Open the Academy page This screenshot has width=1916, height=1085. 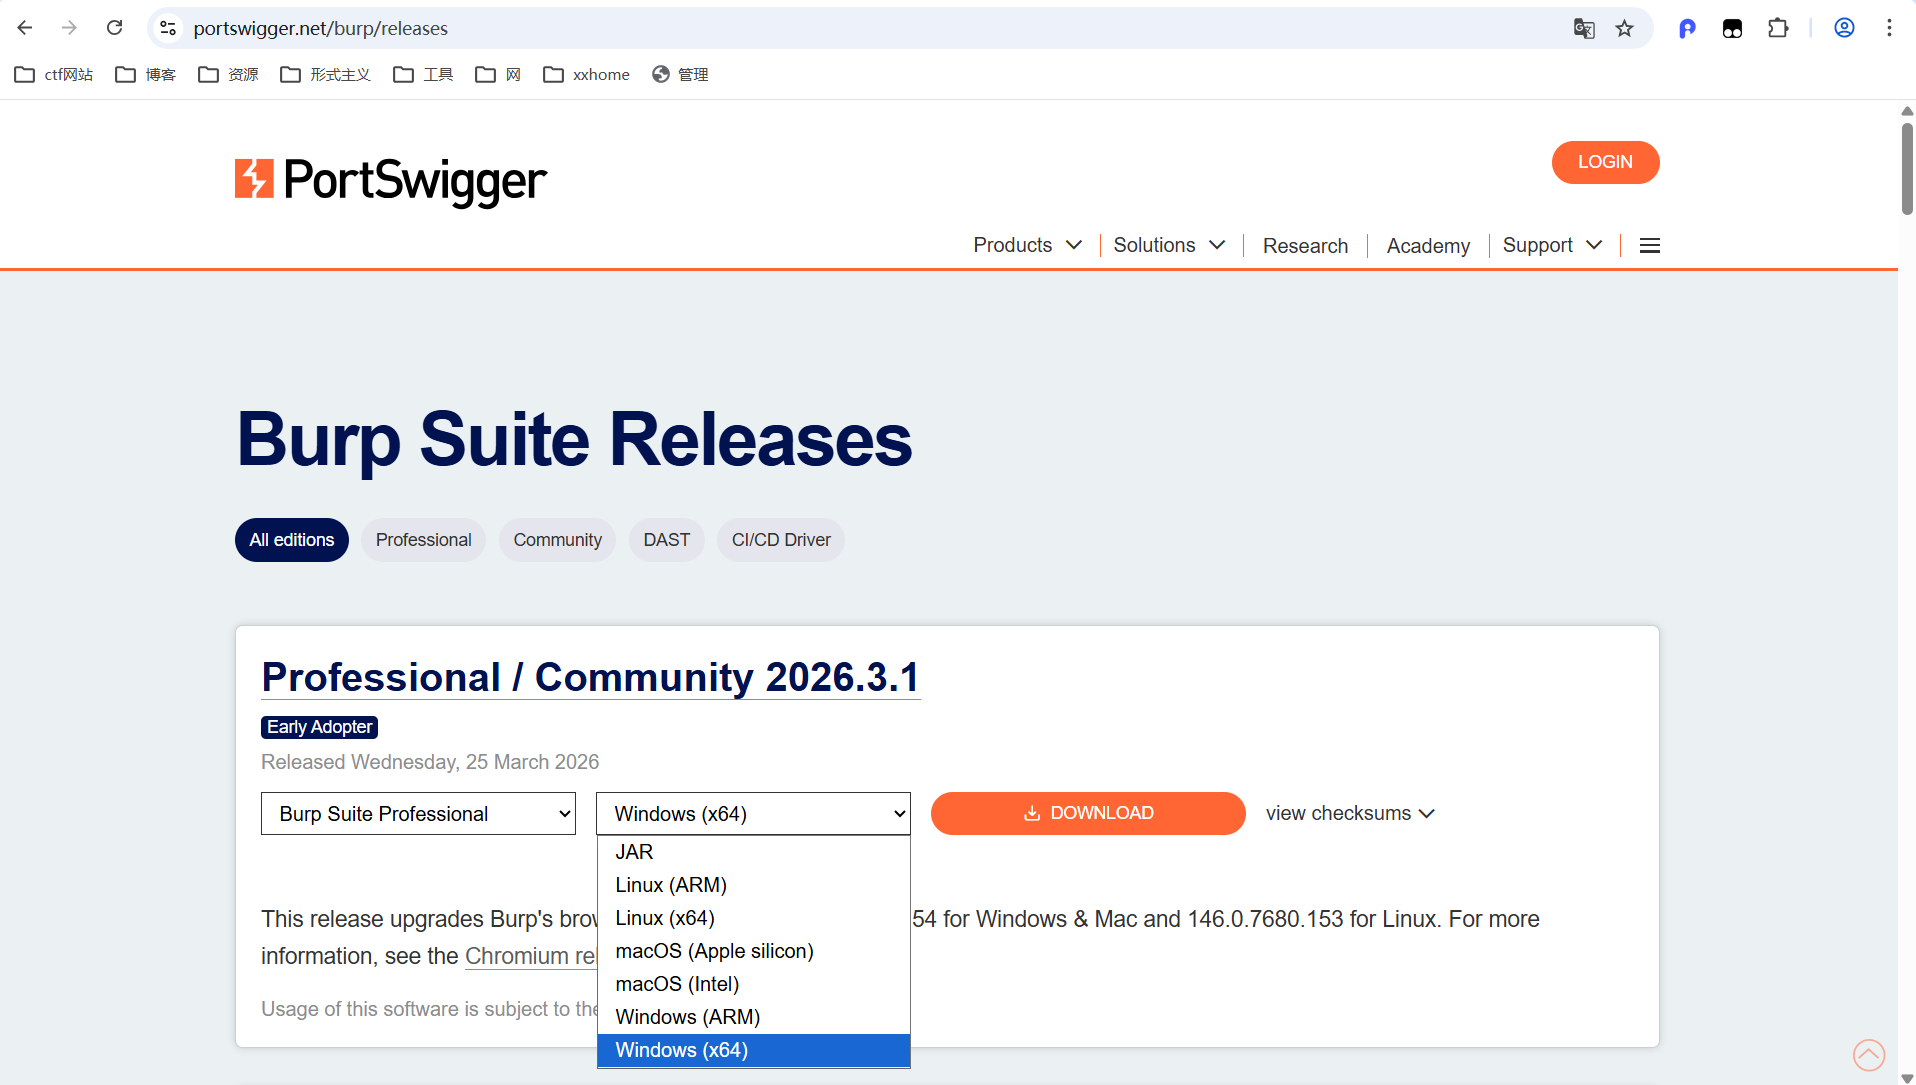click(1428, 246)
